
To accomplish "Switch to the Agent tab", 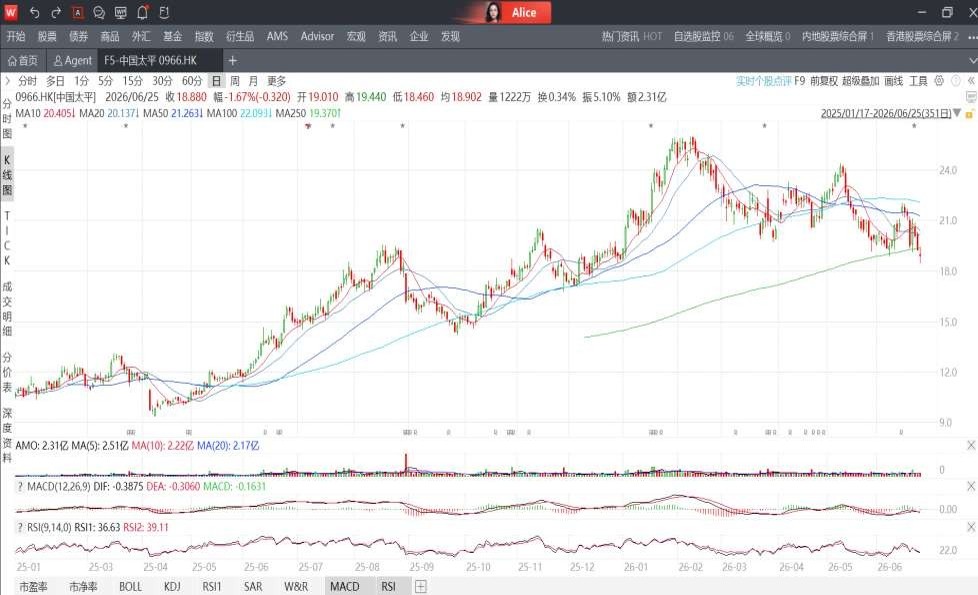I will click(x=72, y=60).
